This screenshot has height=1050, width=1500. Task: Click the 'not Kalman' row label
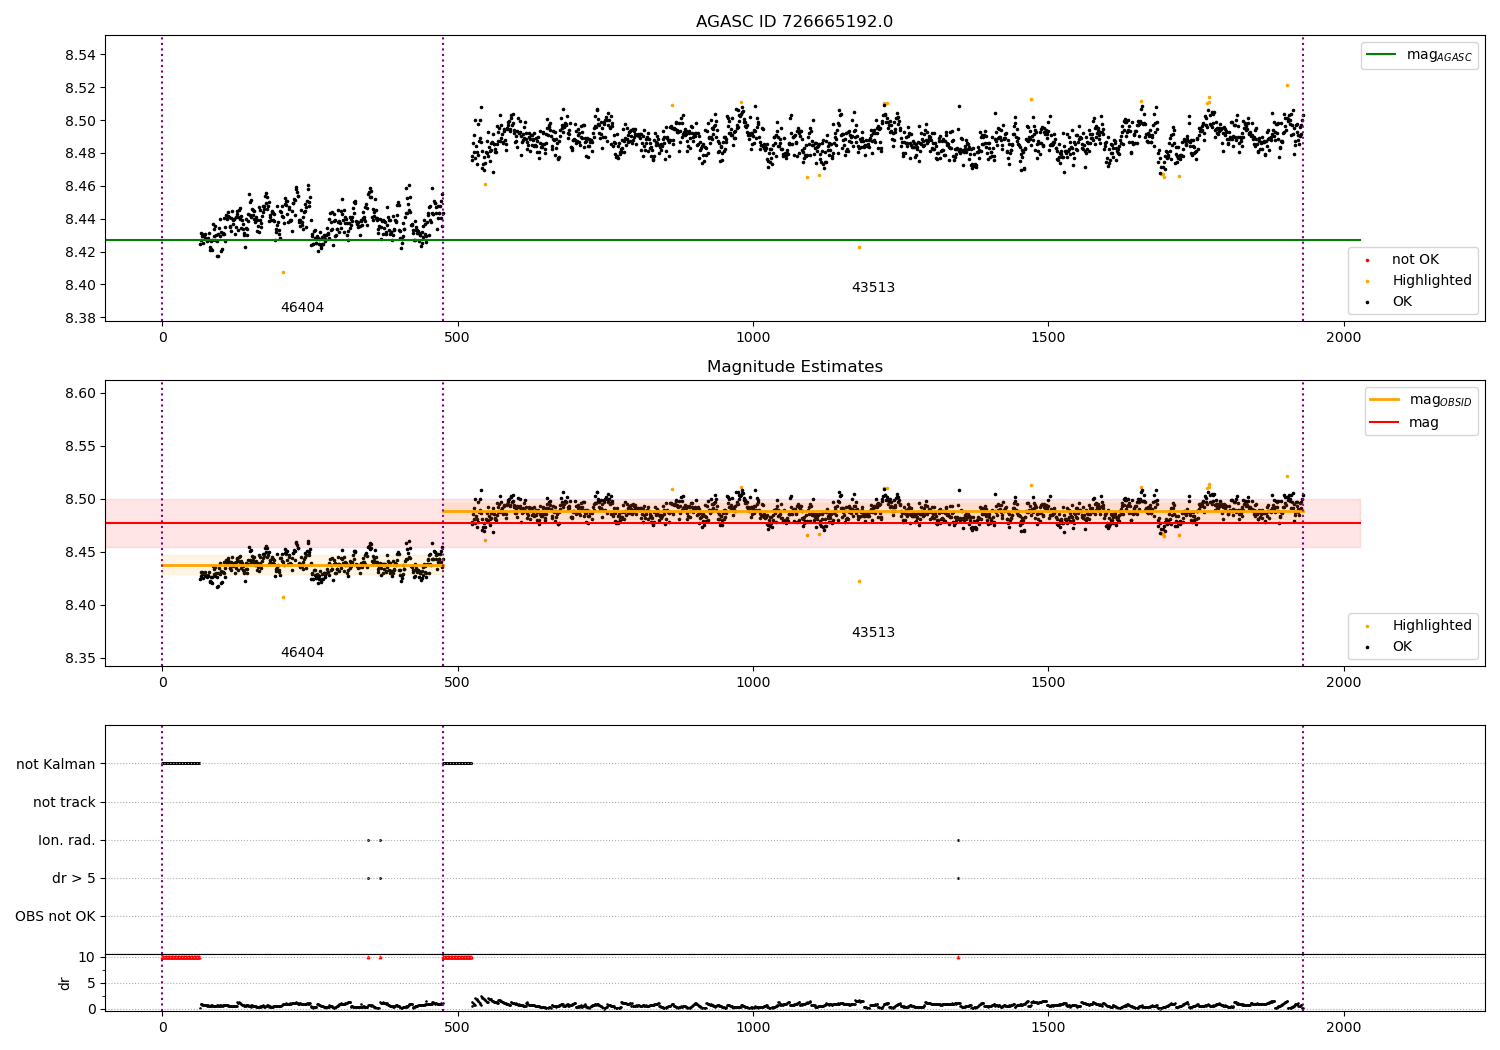coord(56,764)
